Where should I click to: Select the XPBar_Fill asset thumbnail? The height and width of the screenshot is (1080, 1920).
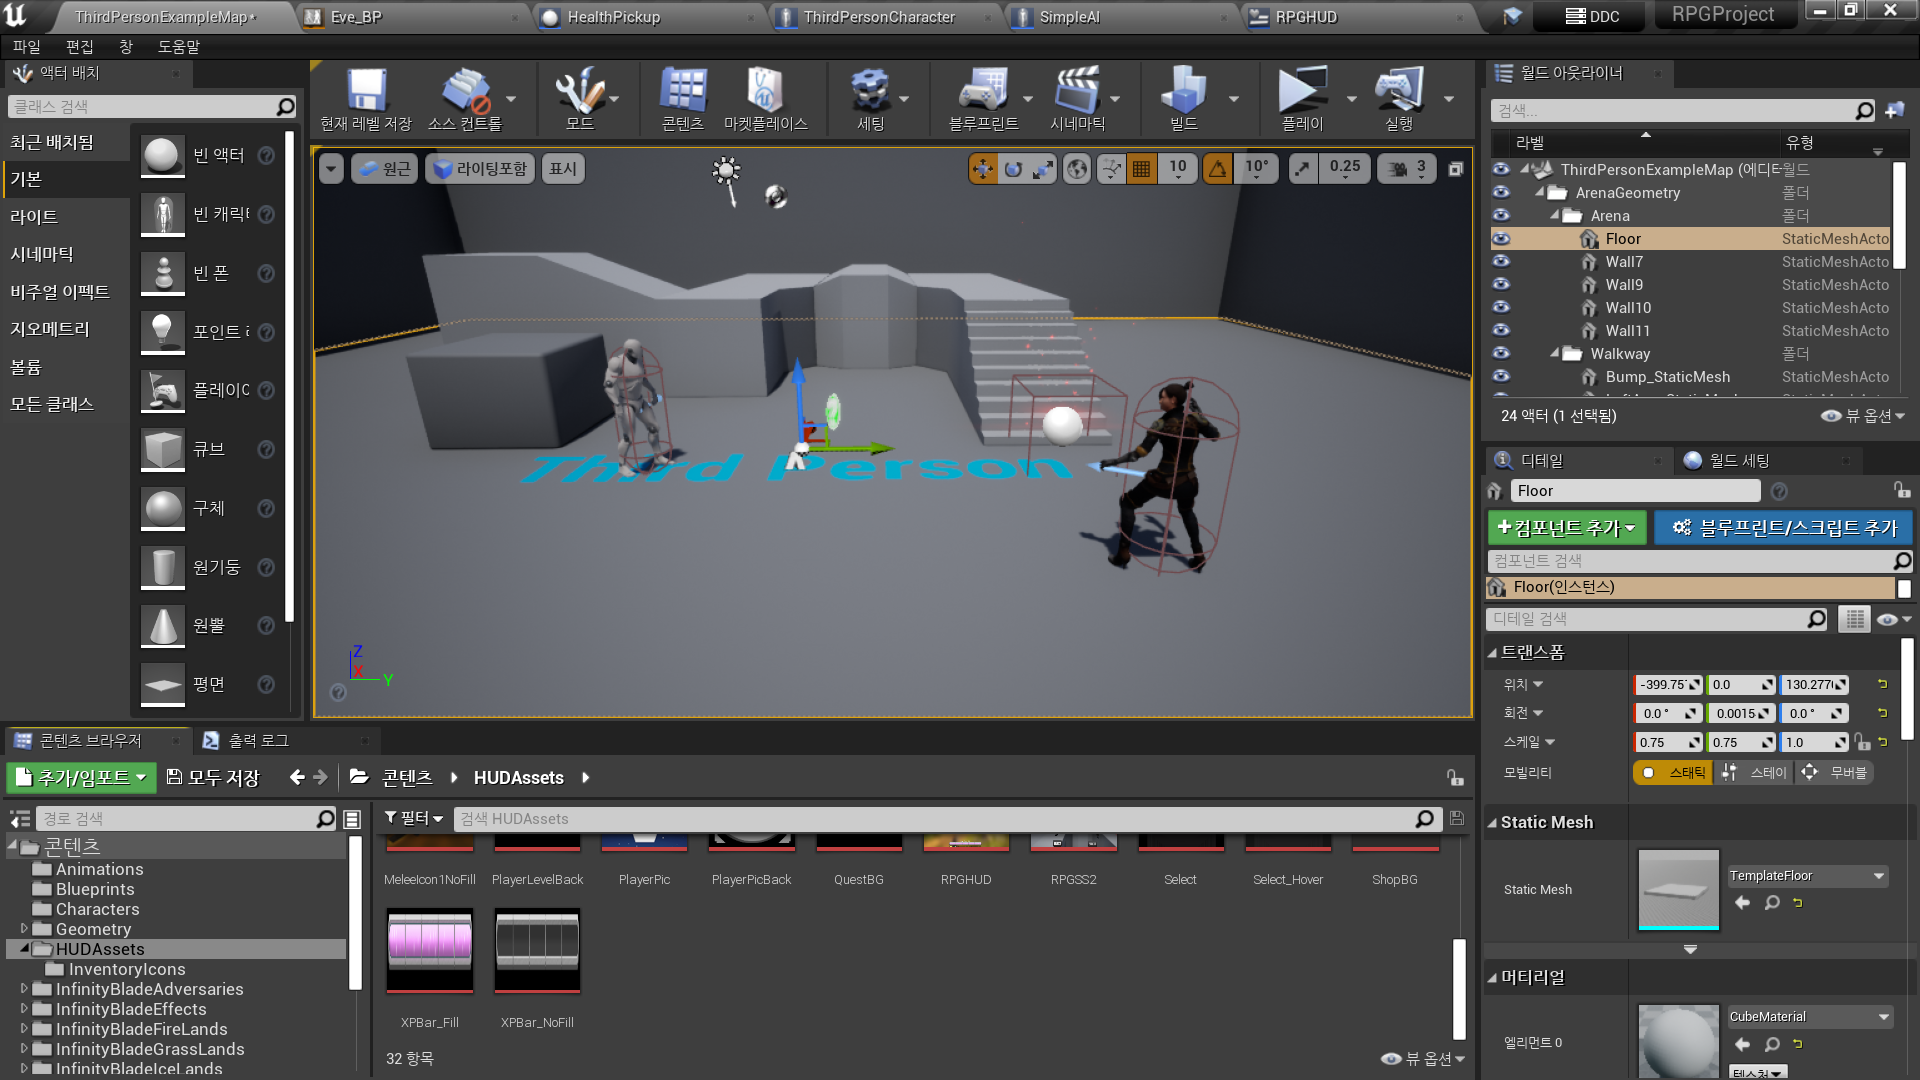tap(429, 950)
